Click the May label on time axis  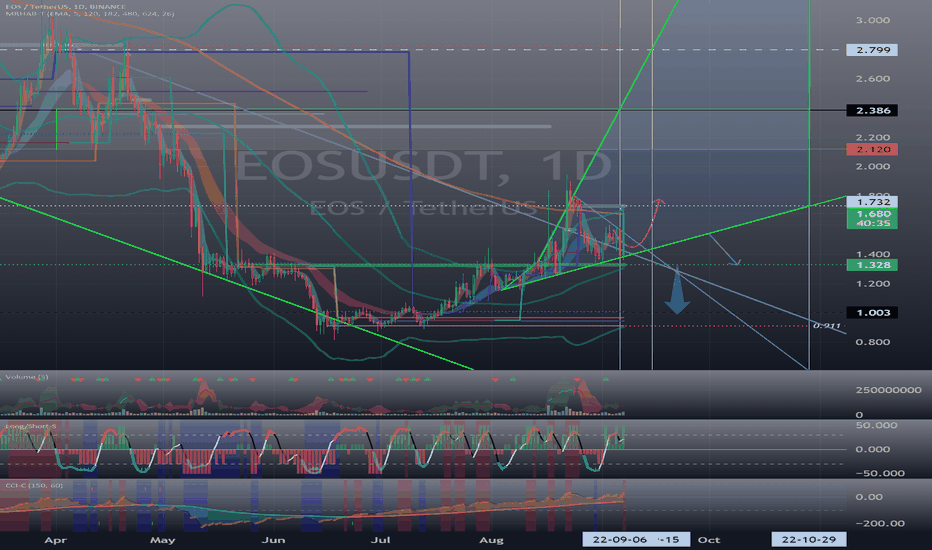[x=162, y=540]
